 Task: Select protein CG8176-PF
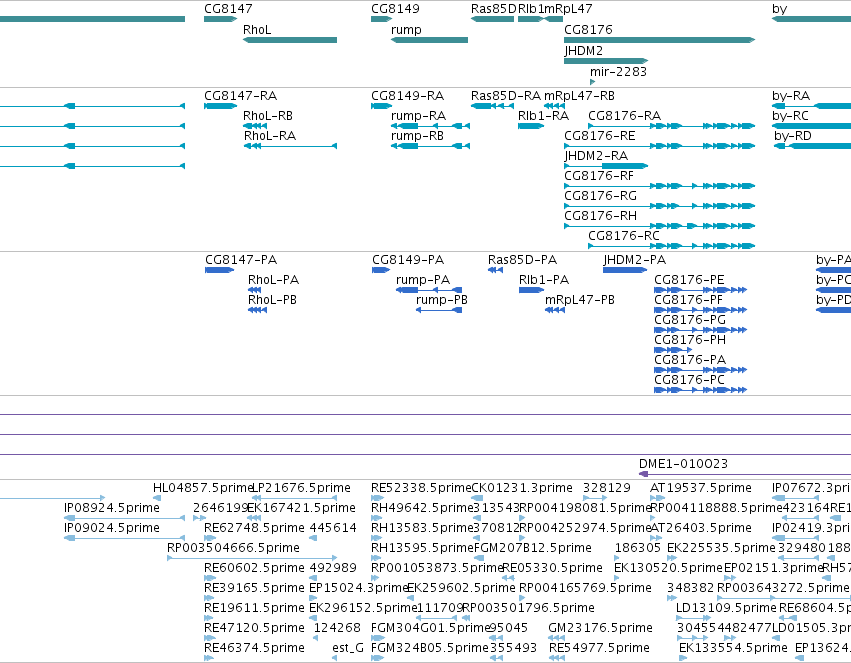701,310
